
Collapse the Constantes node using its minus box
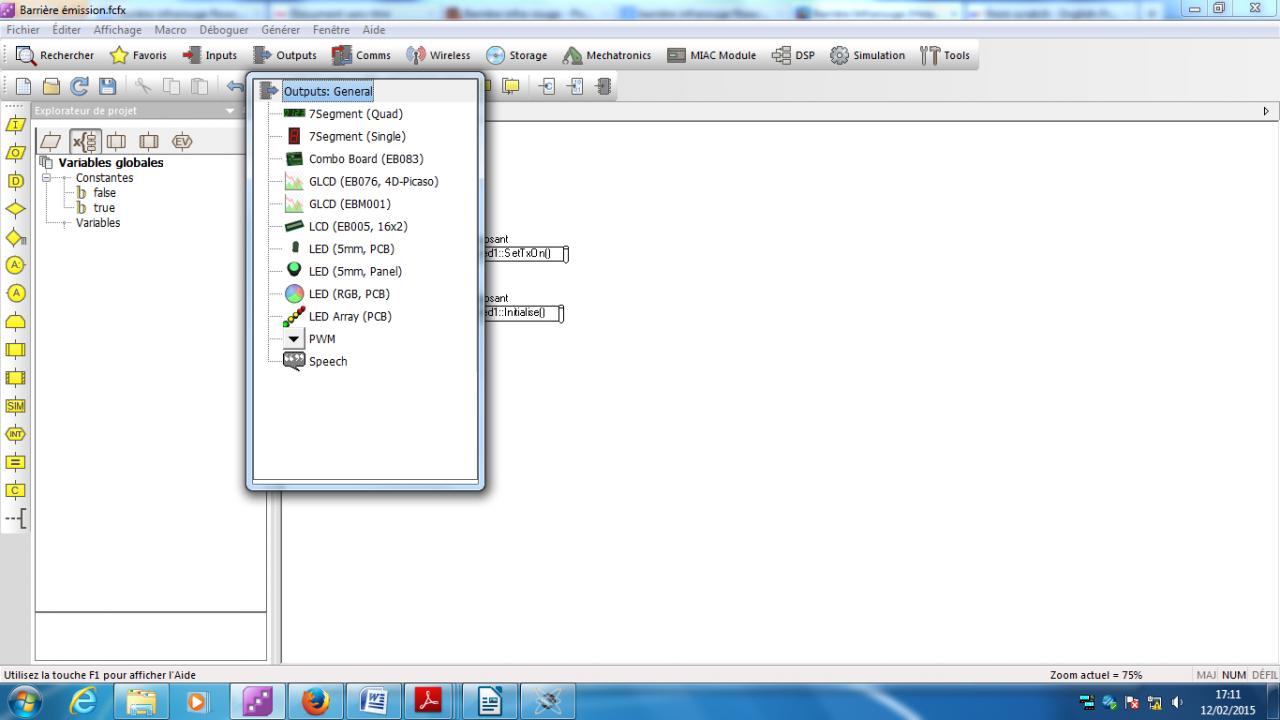point(46,178)
